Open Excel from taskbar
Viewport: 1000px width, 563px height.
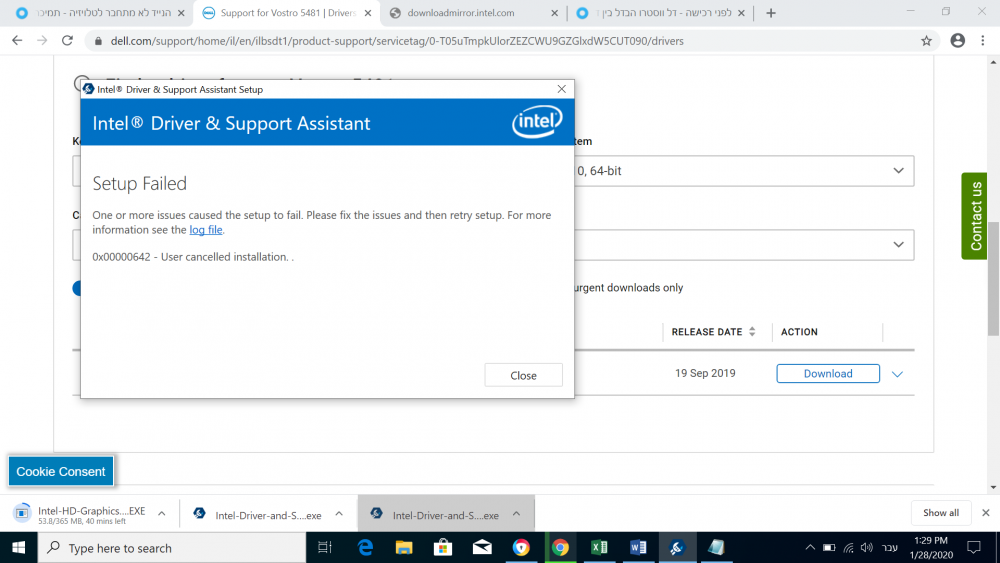(599, 548)
